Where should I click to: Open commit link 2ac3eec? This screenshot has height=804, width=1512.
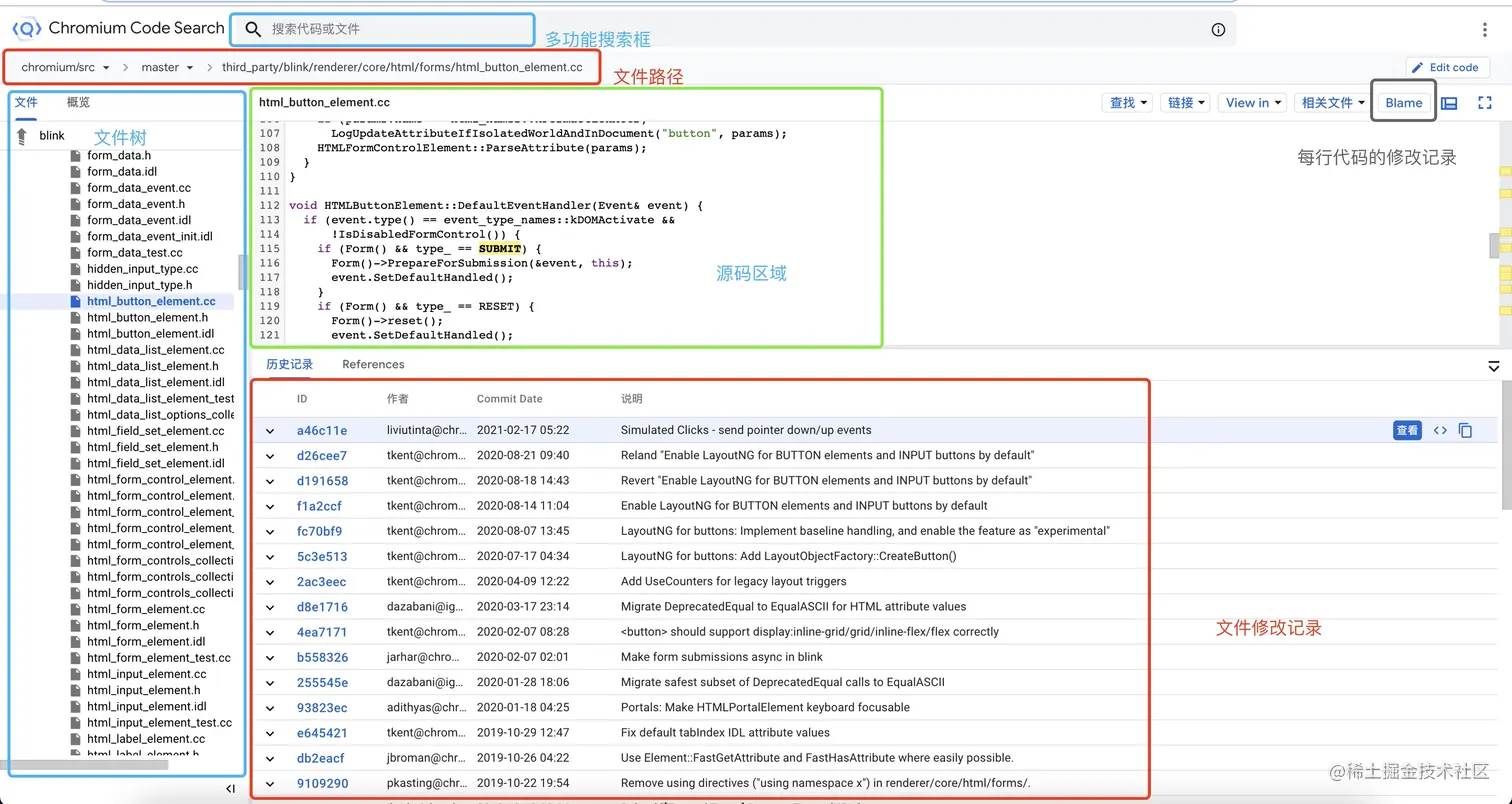tap(322, 582)
